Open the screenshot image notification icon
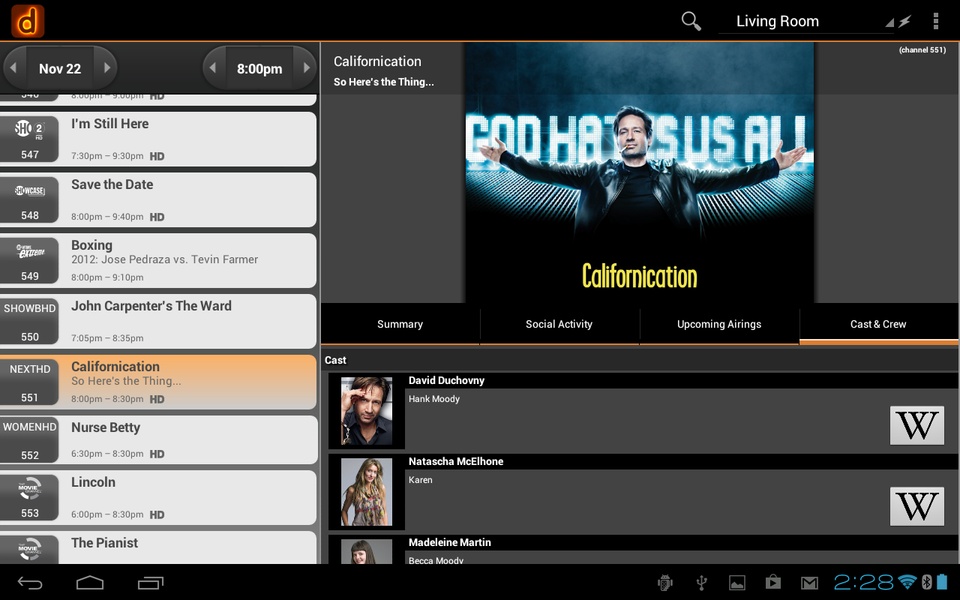960x600 pixels. pos(737,582)
